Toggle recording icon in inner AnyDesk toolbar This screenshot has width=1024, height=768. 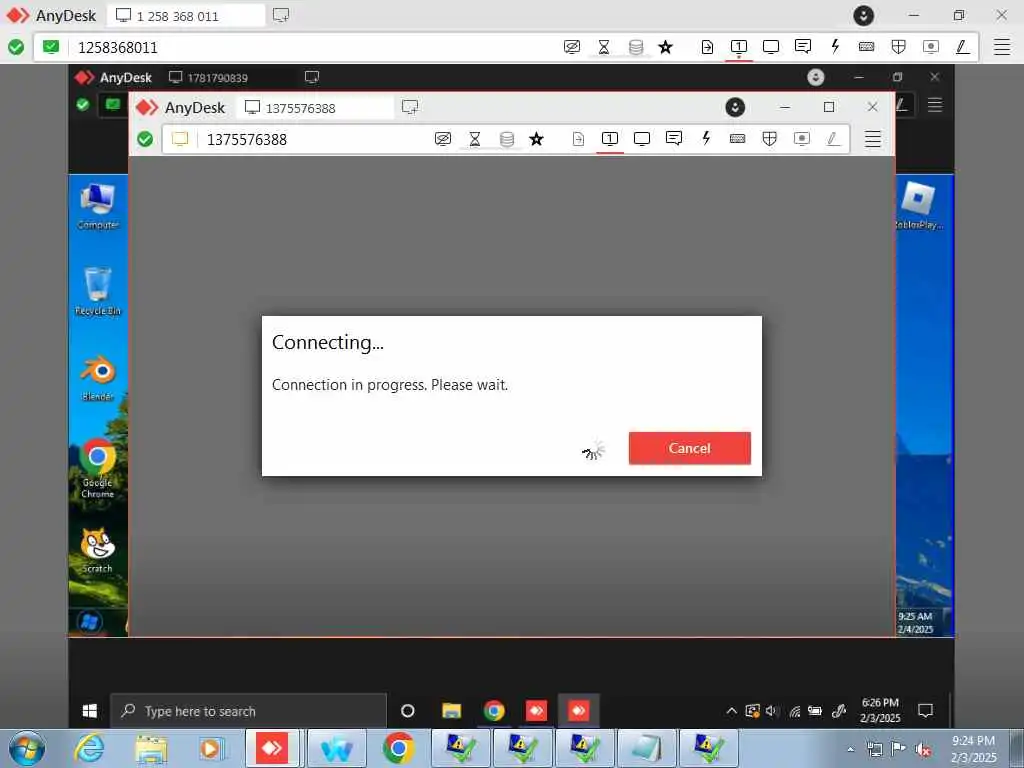click(801, 138)
